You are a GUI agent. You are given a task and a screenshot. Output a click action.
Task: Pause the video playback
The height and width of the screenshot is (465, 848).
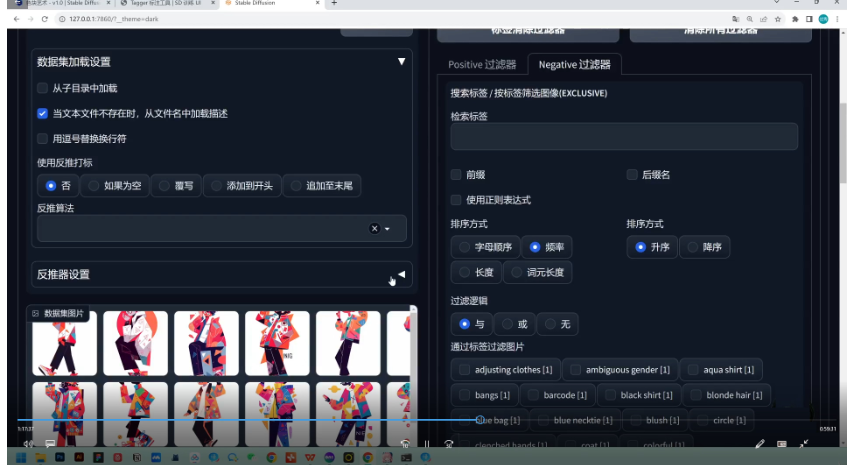[x=427, y=444]
